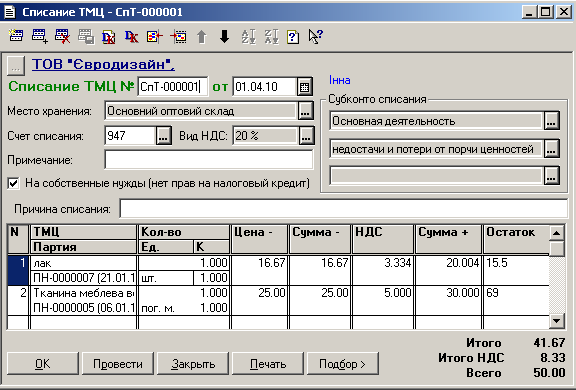The width and height of the screenshot is (576, 390).
Task: Open the Подбор > button
Action: [342, 364]
